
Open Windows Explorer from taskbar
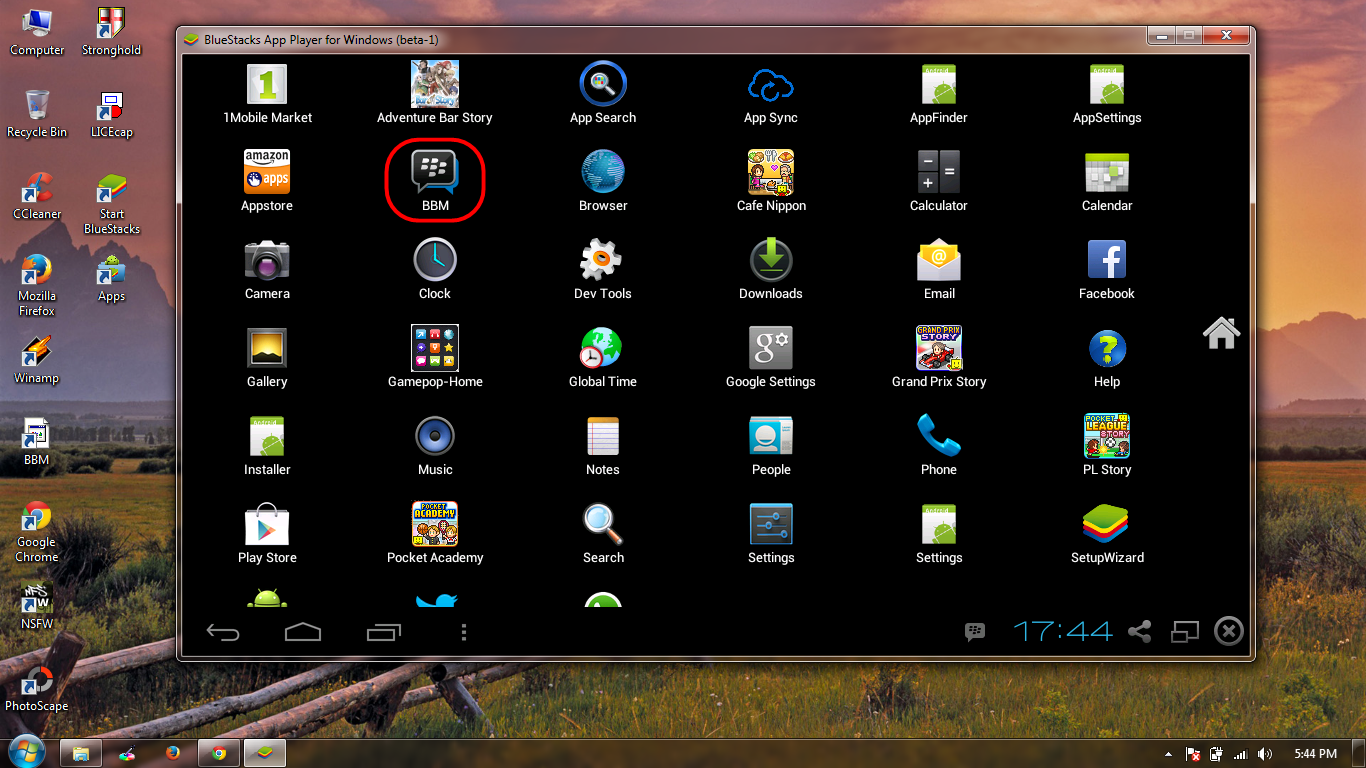tap(81, 753)
